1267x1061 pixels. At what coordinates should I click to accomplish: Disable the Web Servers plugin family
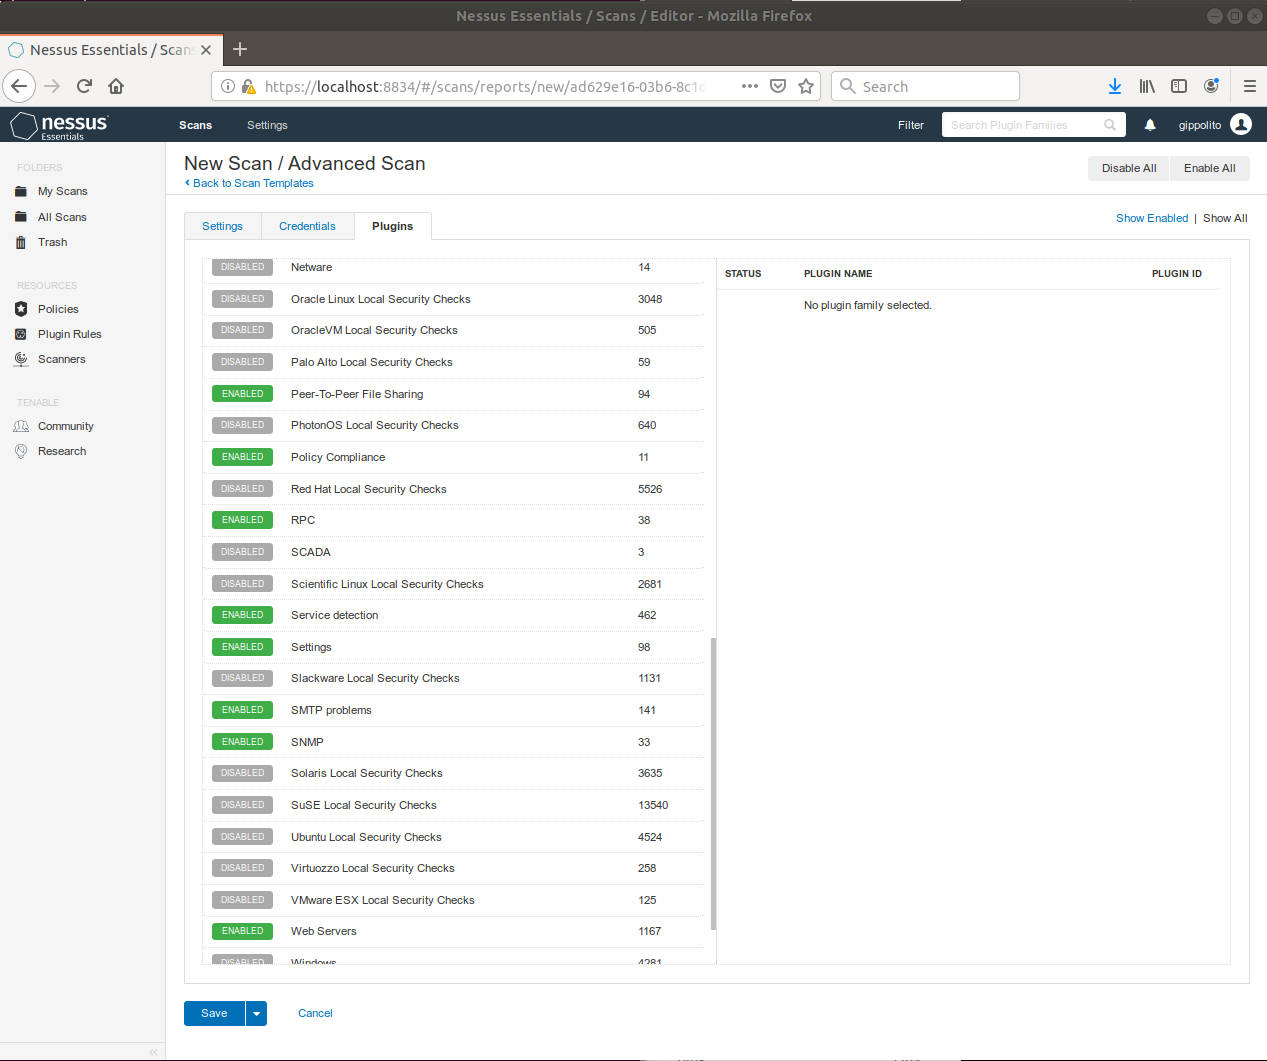pyautogui.click(x=242, y=931)
